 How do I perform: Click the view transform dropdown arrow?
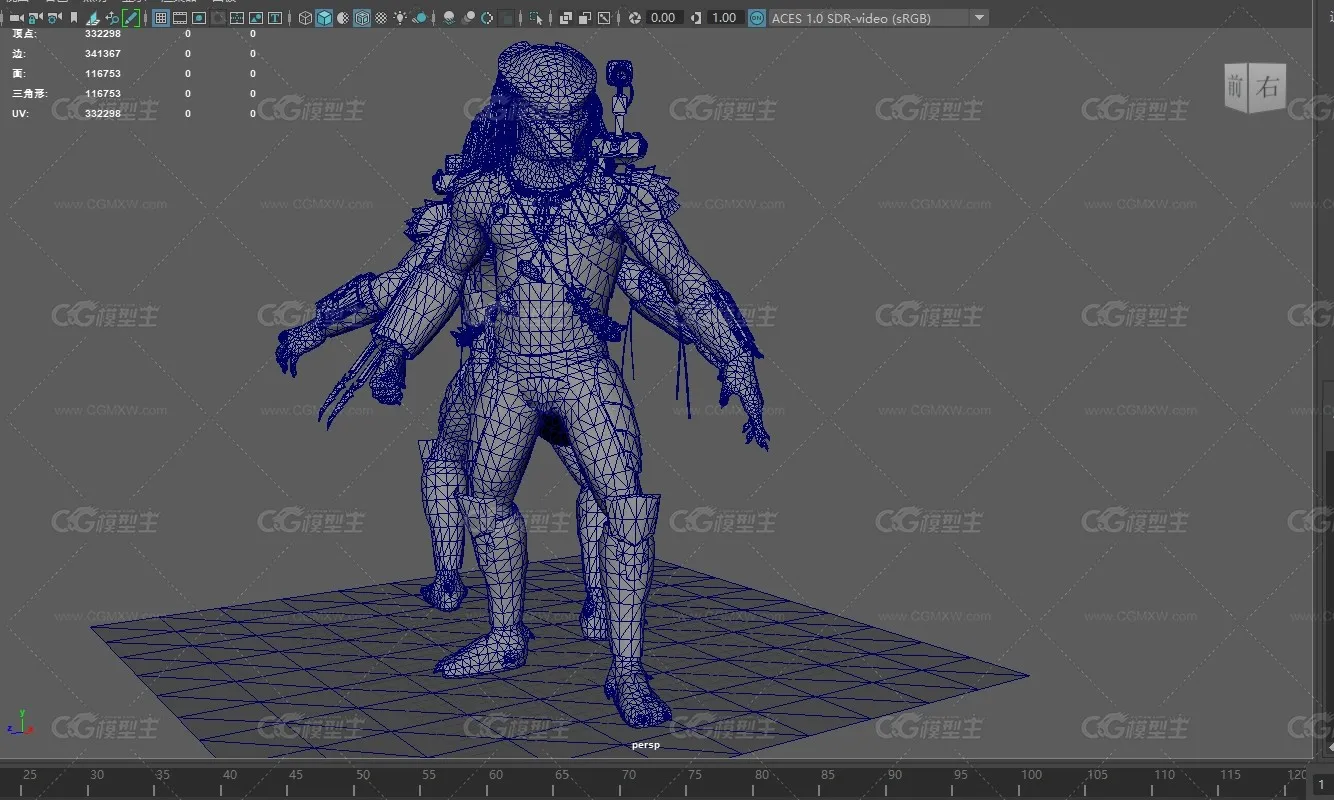click(x=979, y=18)
